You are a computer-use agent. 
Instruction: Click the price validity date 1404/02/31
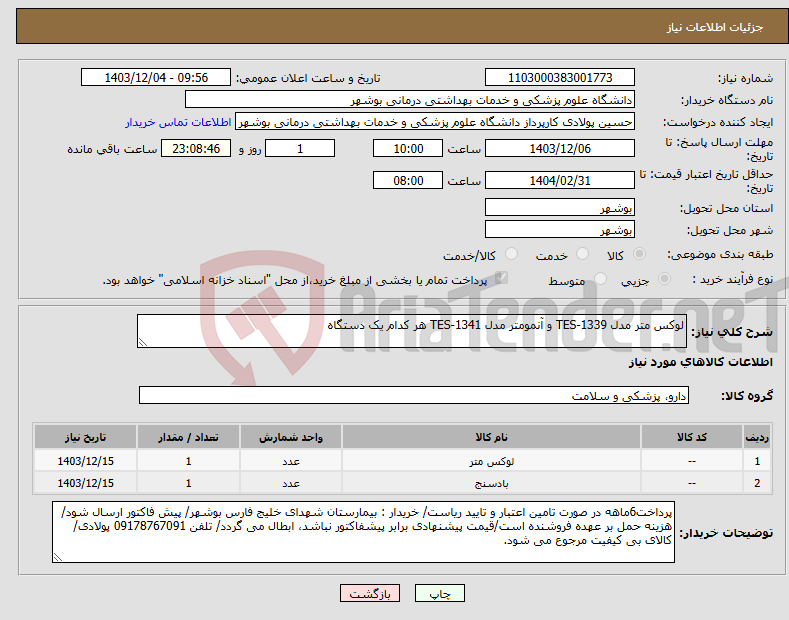(x=560, y=180)
